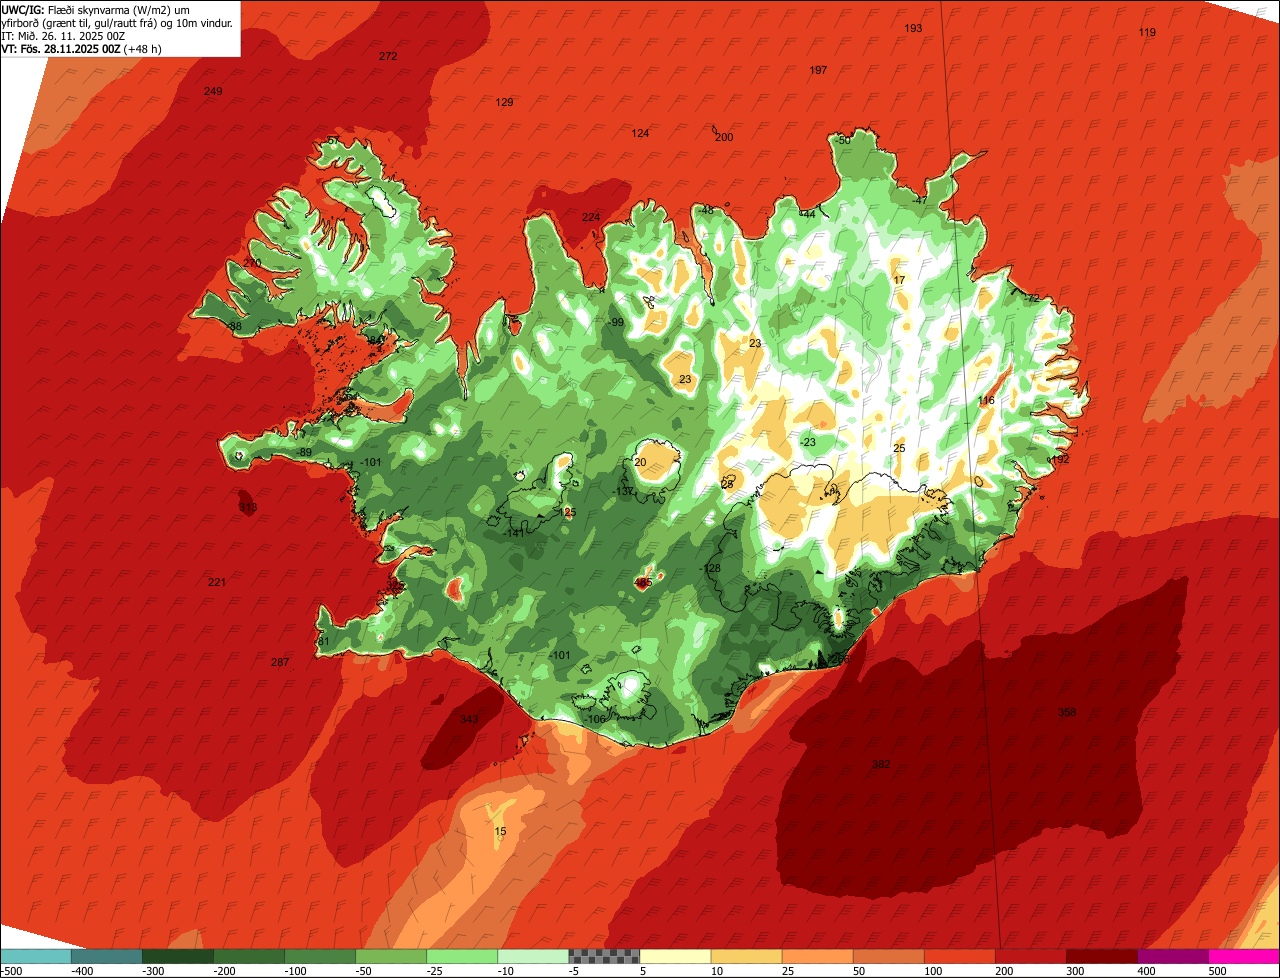The height and width of the screenshot is (978, 1280).
Task: Click the map value -48
Action: click(x=706, y=210)
